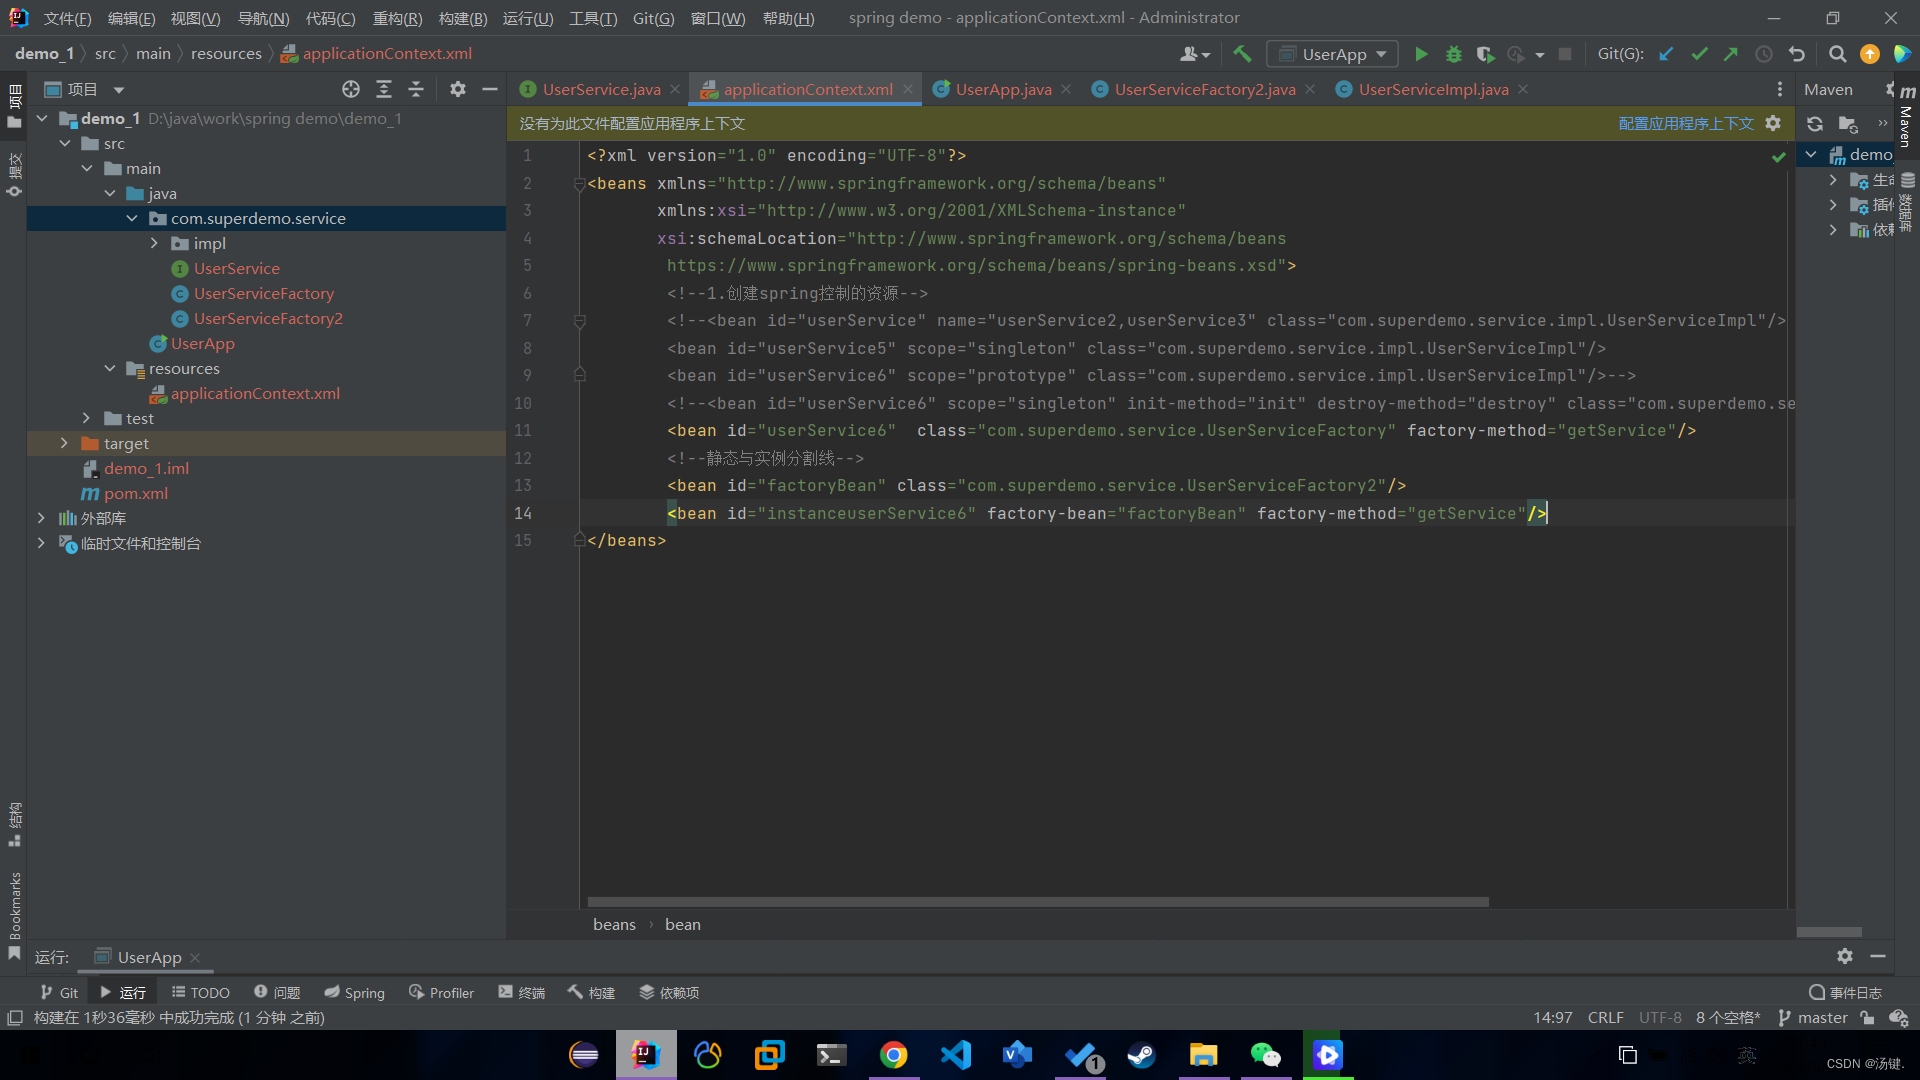
Task: Click the Debug bug icon
Action: (x=1453, y=54)
